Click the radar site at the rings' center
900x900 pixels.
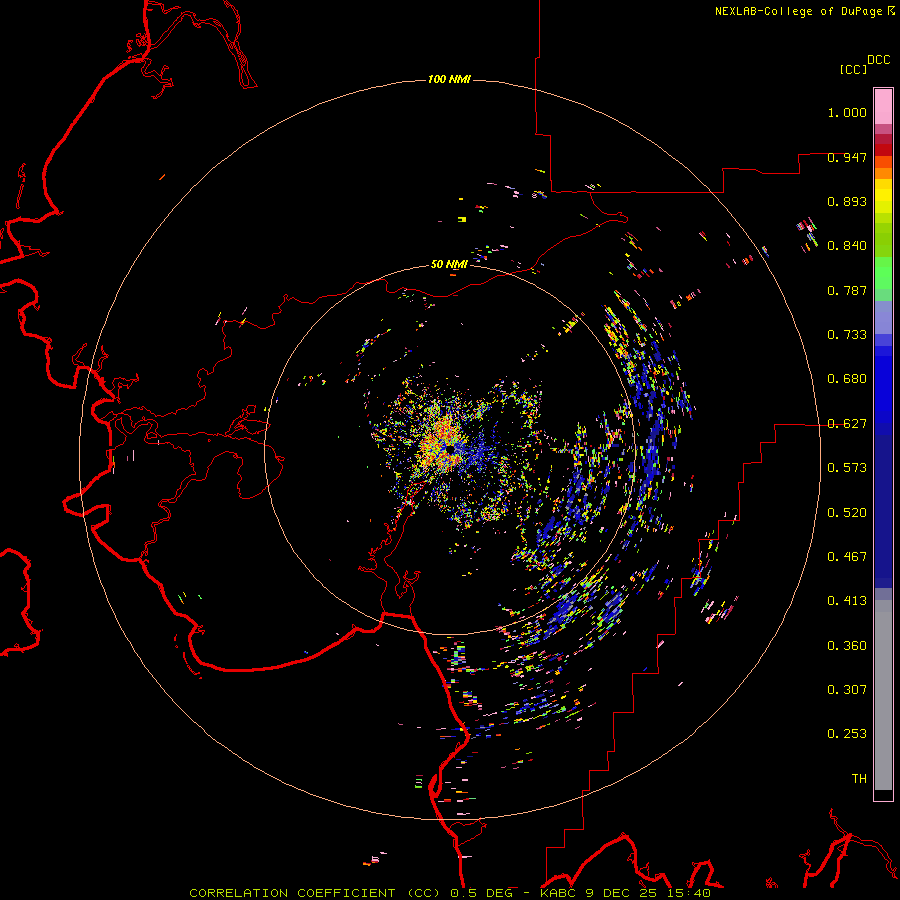(449, 449)
